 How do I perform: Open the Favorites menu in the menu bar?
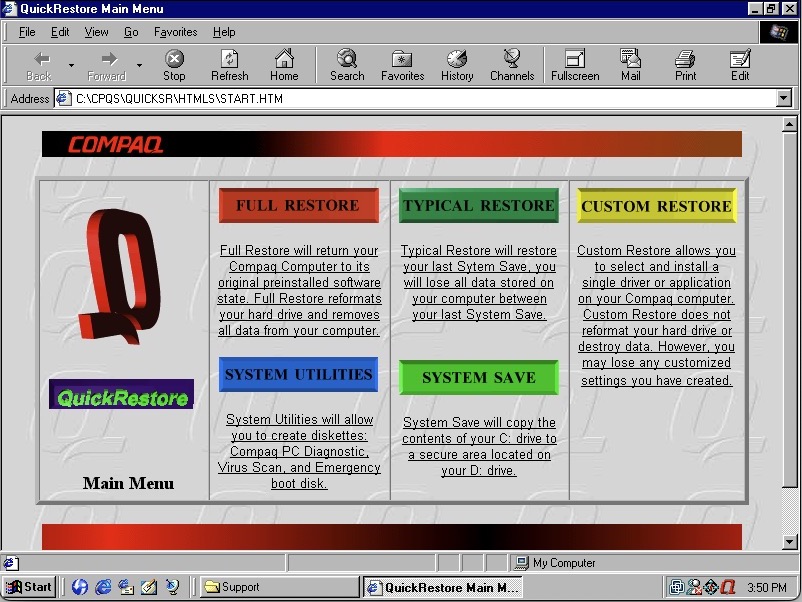tap(175, 32)
